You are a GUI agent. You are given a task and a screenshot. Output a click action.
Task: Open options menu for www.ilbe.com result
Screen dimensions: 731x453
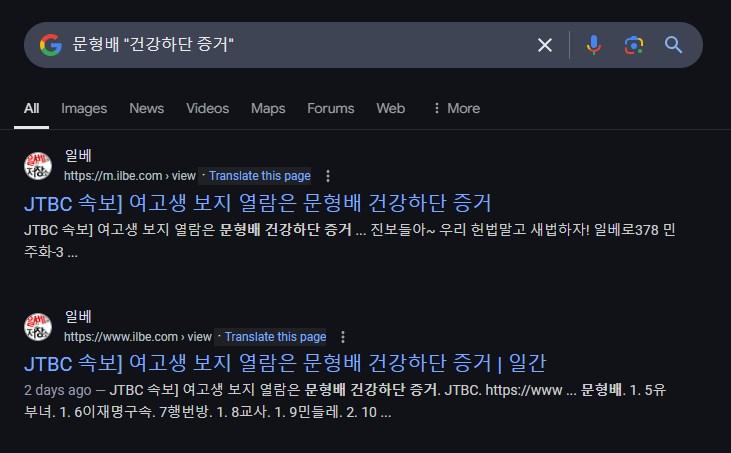click(343, 337)
